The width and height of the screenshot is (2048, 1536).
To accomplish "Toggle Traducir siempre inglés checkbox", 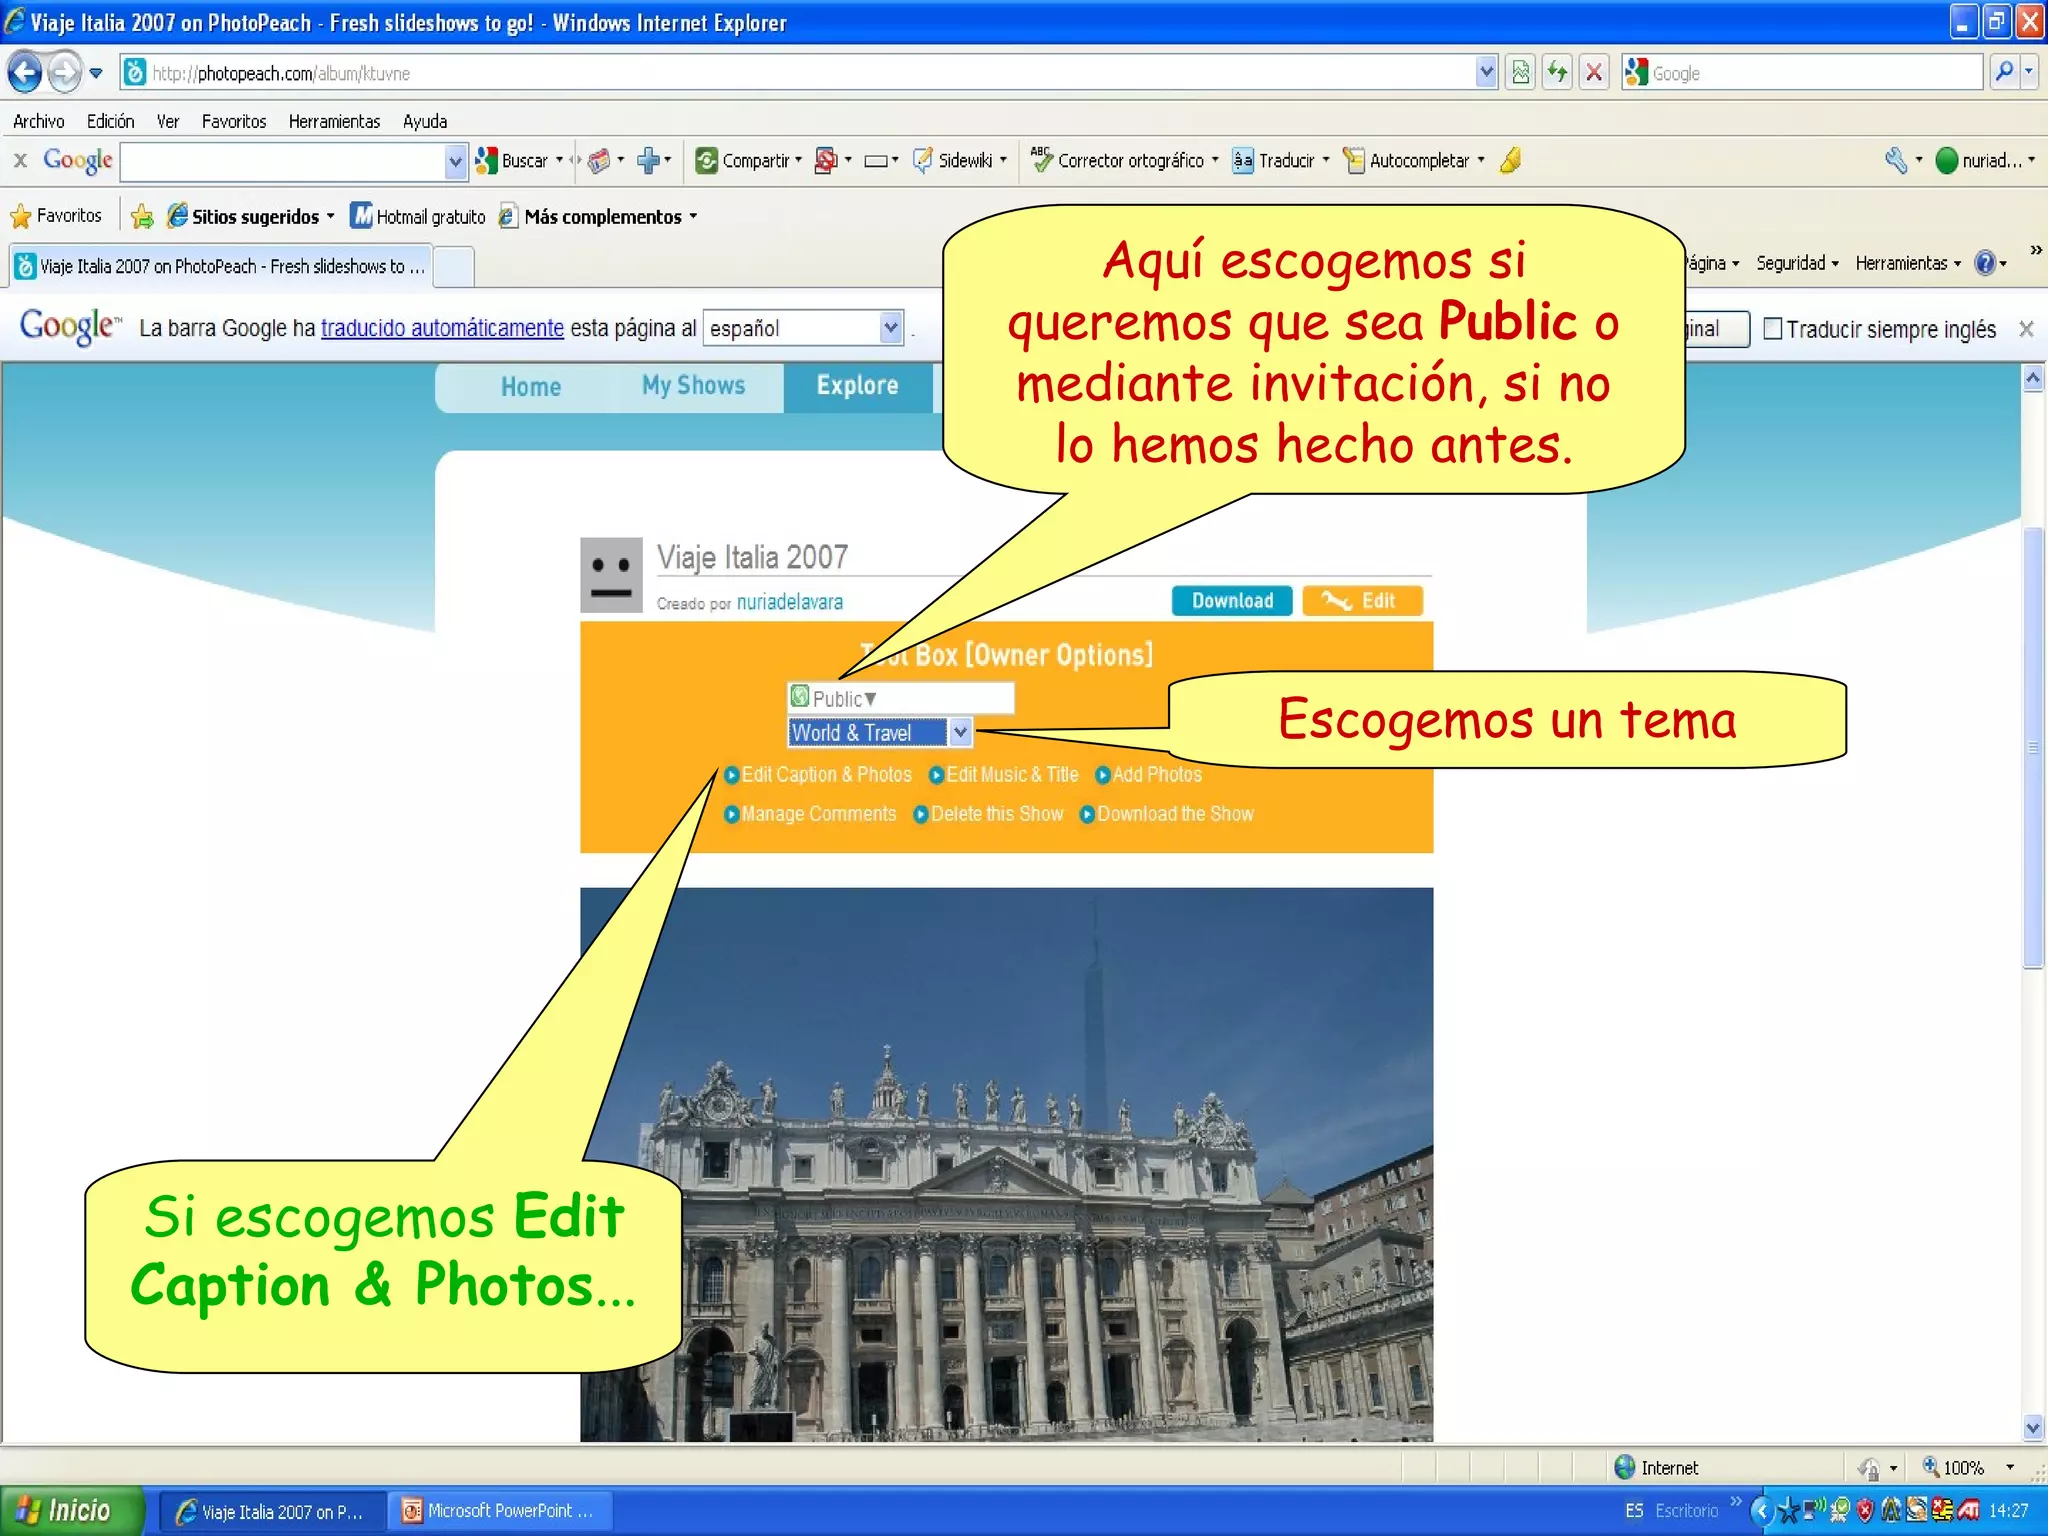I will click(1773, 329).
